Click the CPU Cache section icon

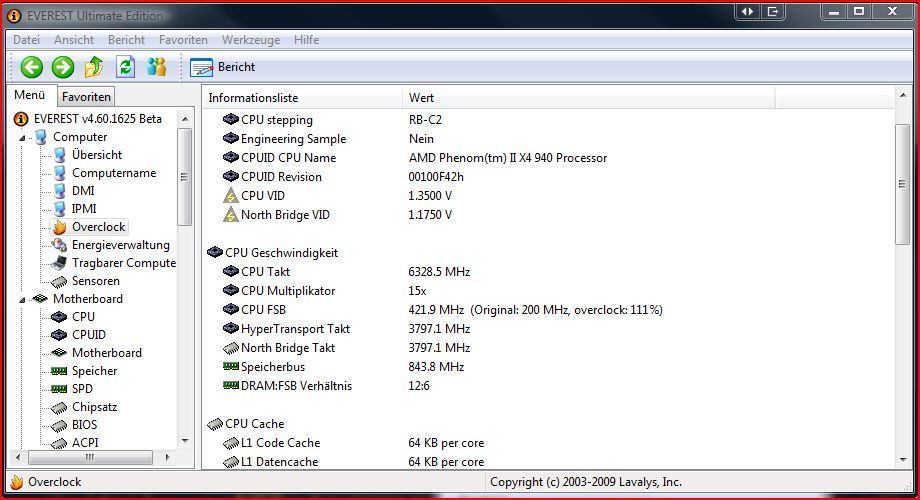point(215,424)
